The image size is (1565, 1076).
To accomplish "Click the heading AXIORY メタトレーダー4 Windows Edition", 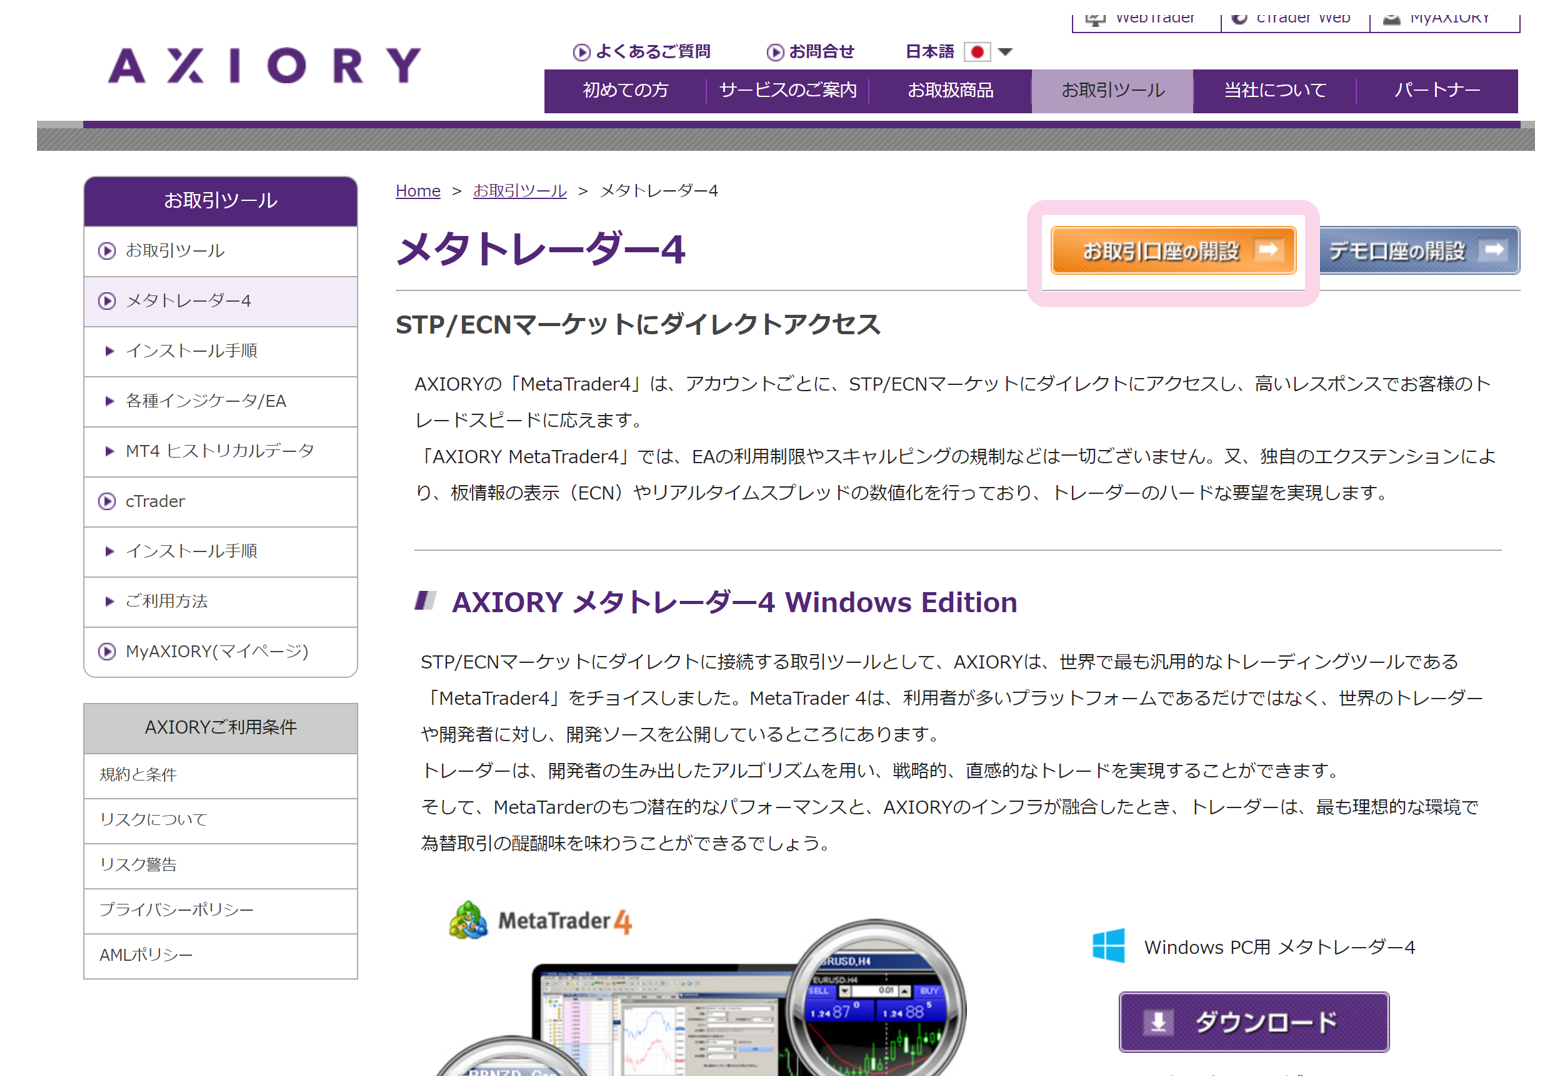I will tap(734, 602).
